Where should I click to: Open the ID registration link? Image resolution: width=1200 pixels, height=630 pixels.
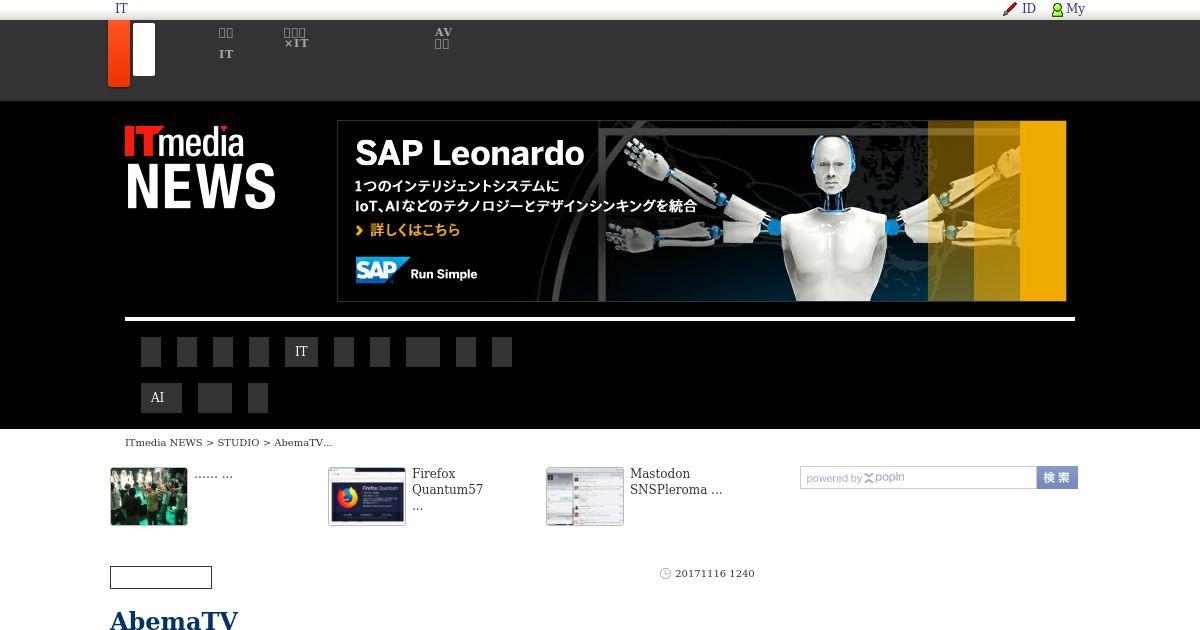click(x=1029, y=9)
